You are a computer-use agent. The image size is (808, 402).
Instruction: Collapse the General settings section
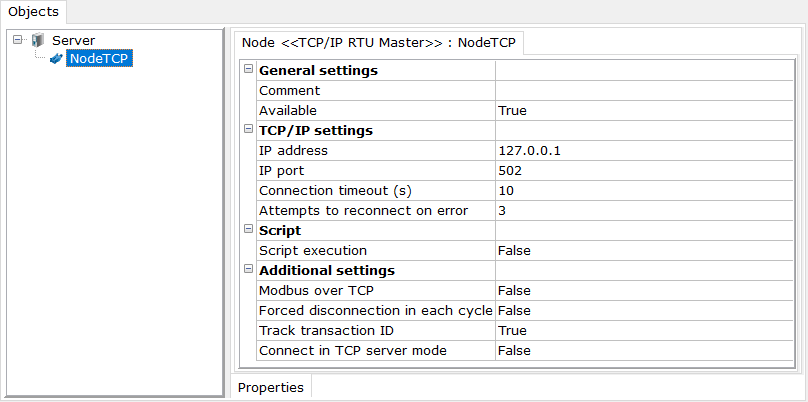(248, 69)
